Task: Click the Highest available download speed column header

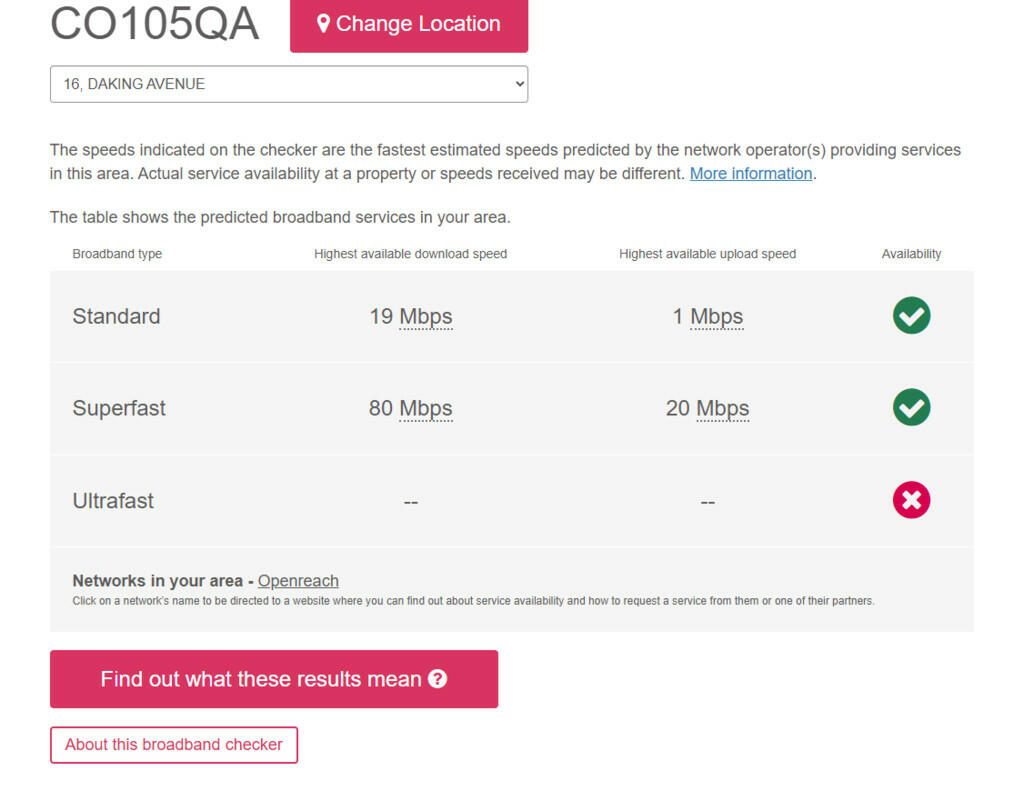Action: pyautogui.click(x=410, y=254)
